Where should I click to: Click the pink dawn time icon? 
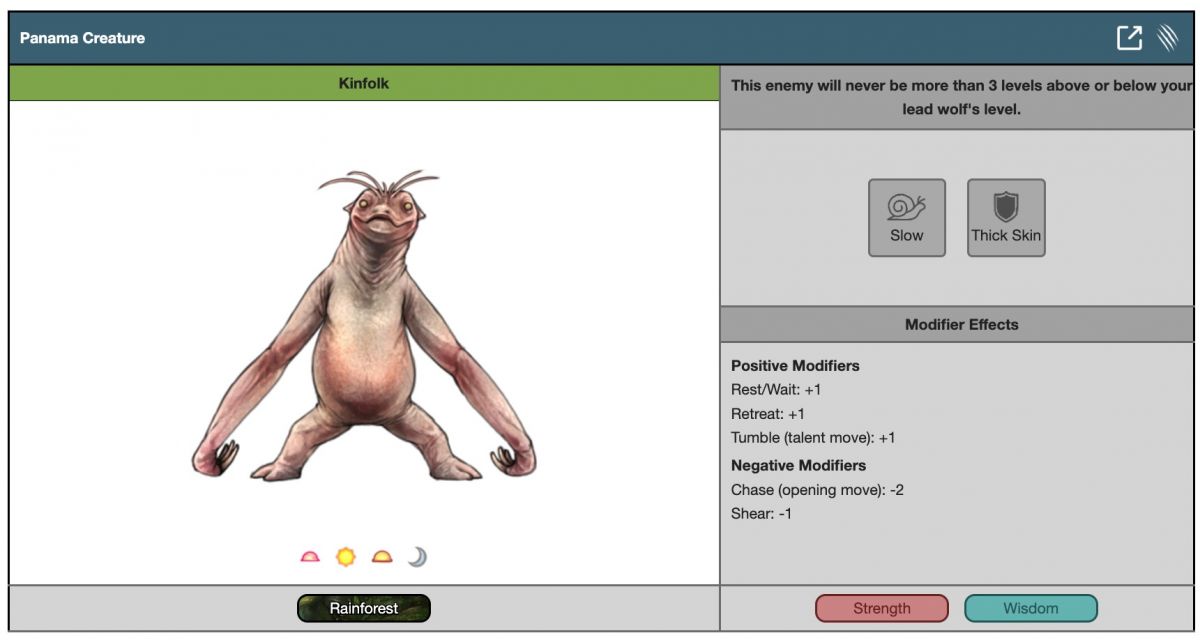pos(310,557)
